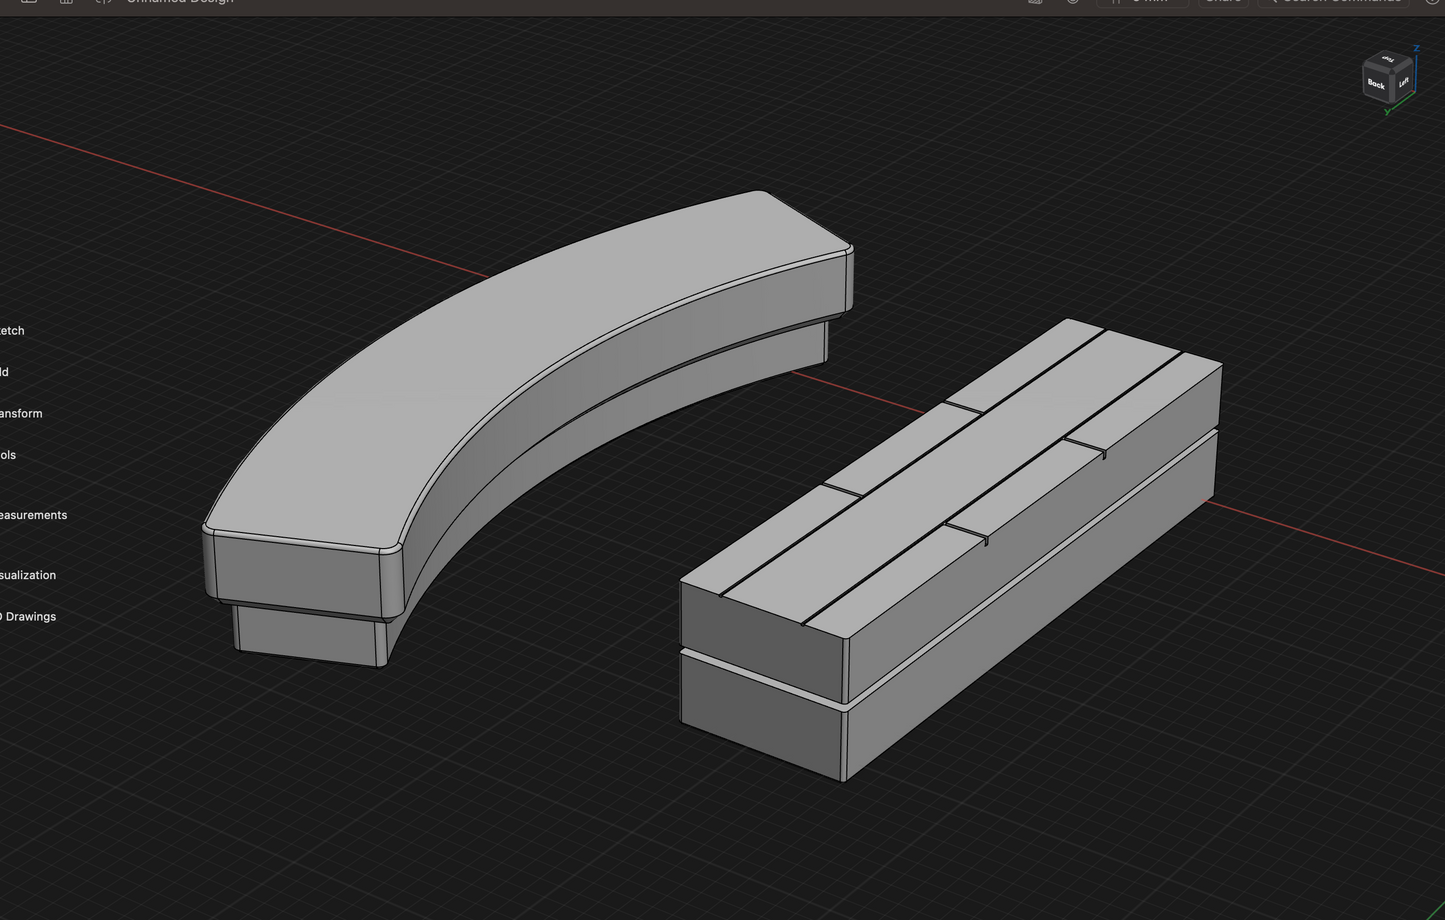Click the Top face of the view cube
This screenshot has height=920, width=1445.
1387,61
